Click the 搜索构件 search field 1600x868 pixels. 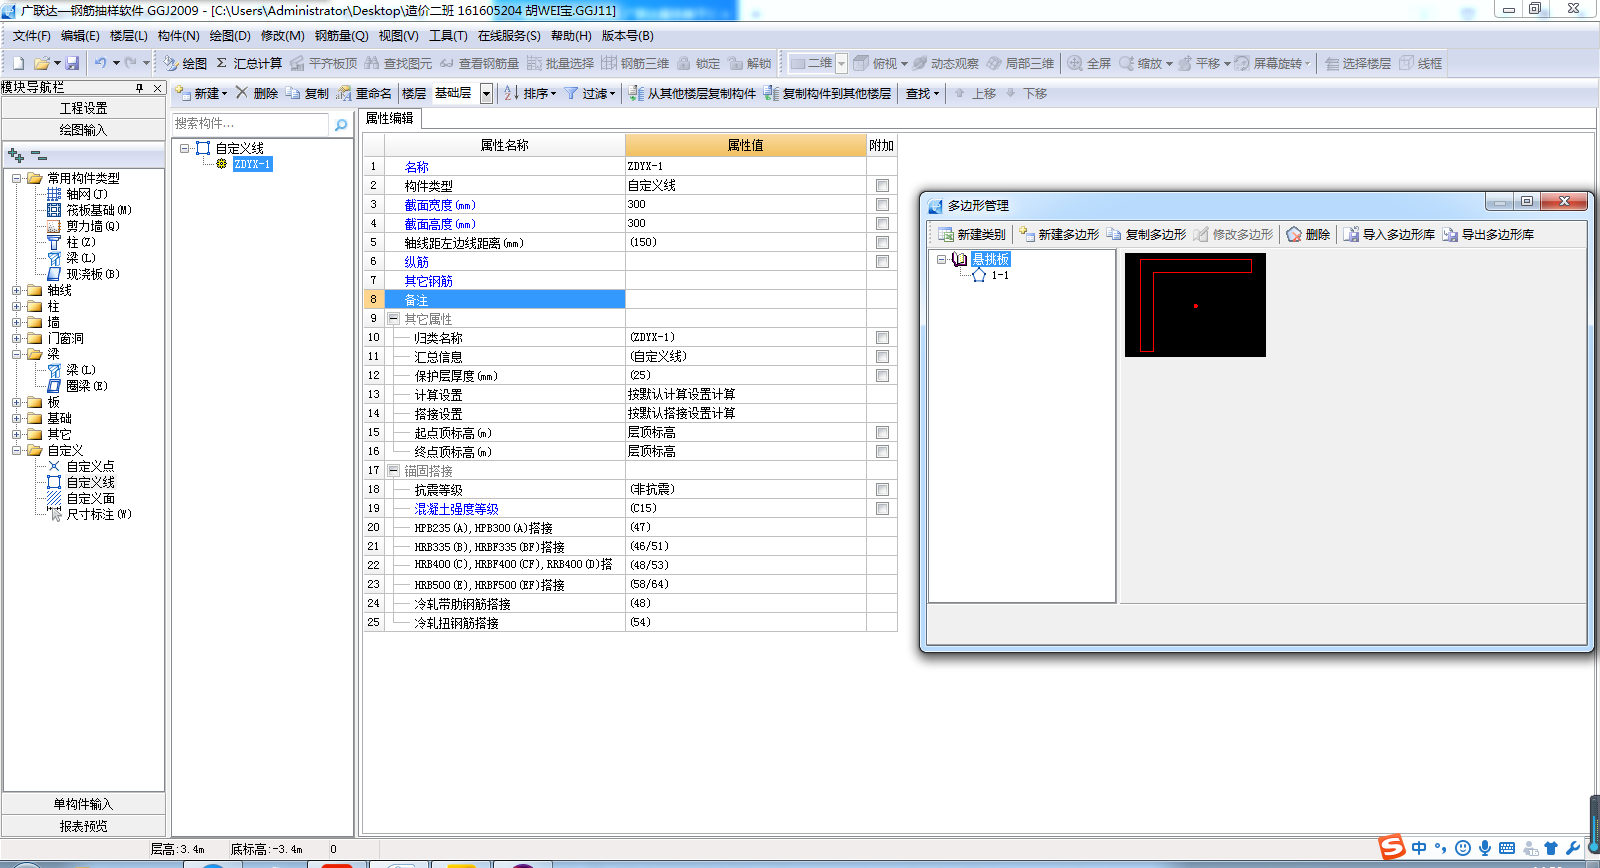coord(250,124)
